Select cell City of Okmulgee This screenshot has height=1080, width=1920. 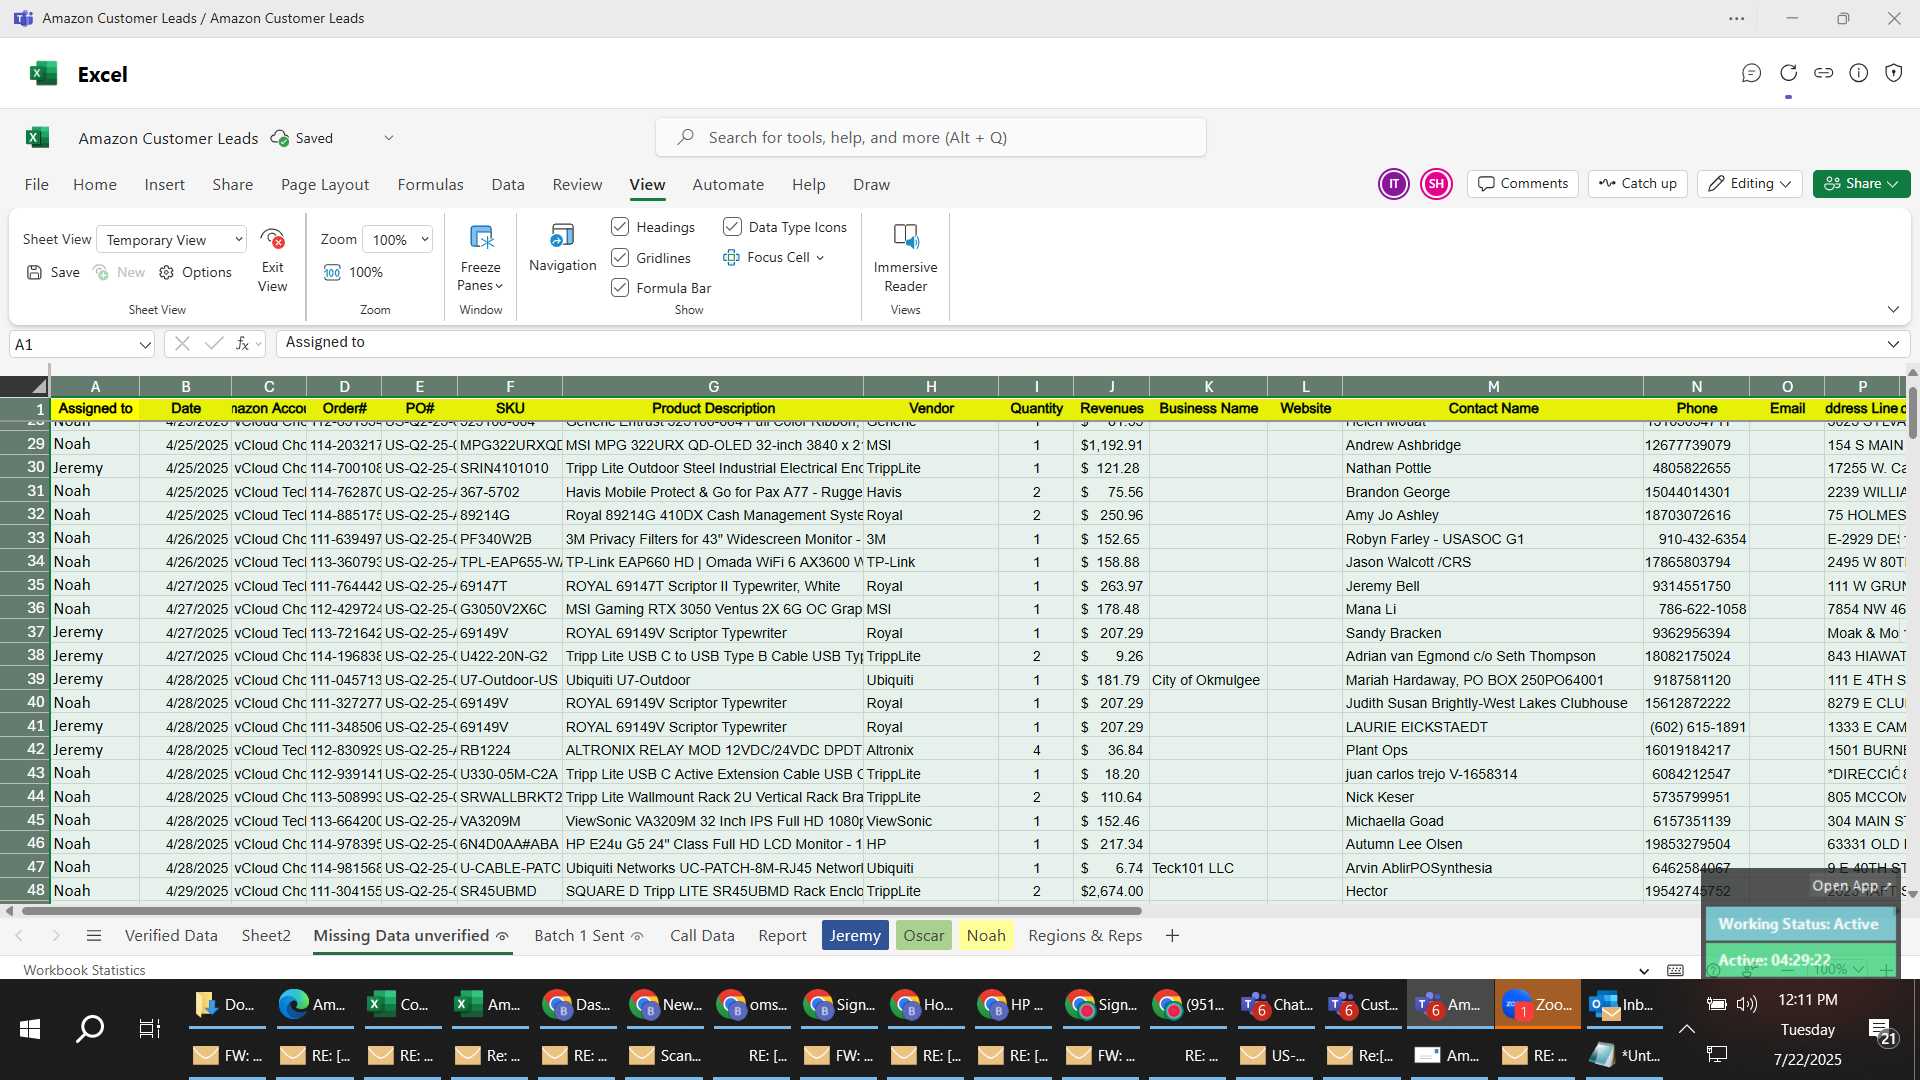click(x=1207, y=680)
